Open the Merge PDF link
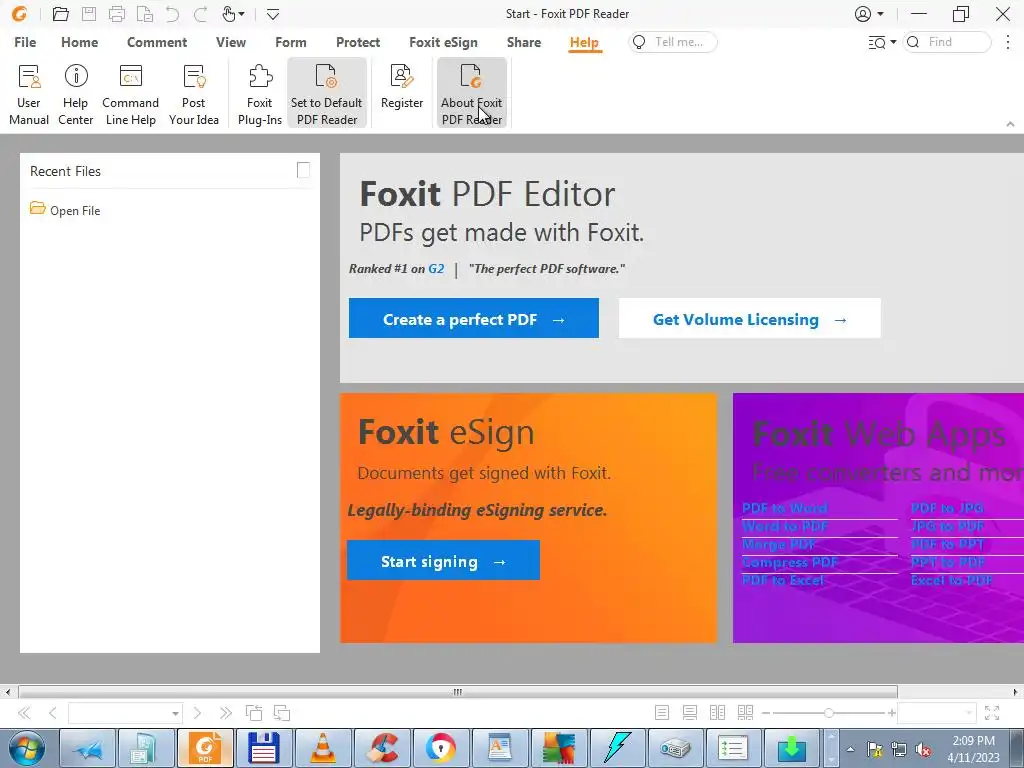Image resolution: width=1024 pixels, height=768 pixels. pos(778,544)
